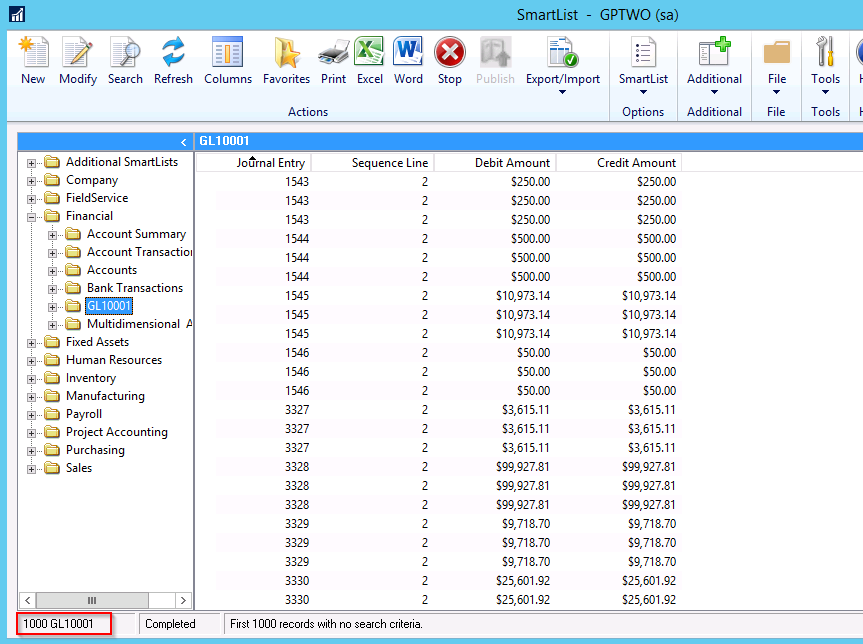The width and height of the screenshot is (863, 644).
Task: Open Modify in the ribbon
Action: click(78, 61)
